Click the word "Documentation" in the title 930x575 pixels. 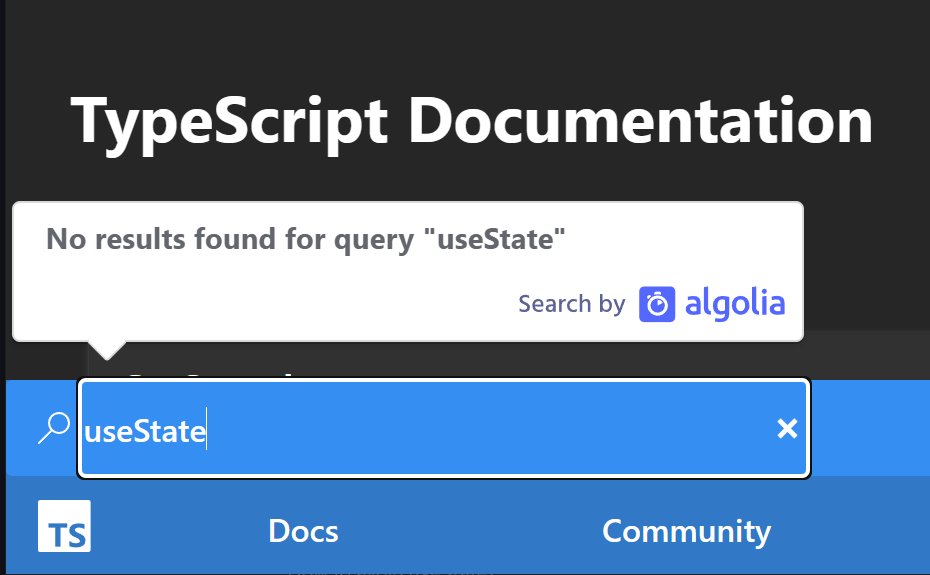640,121
